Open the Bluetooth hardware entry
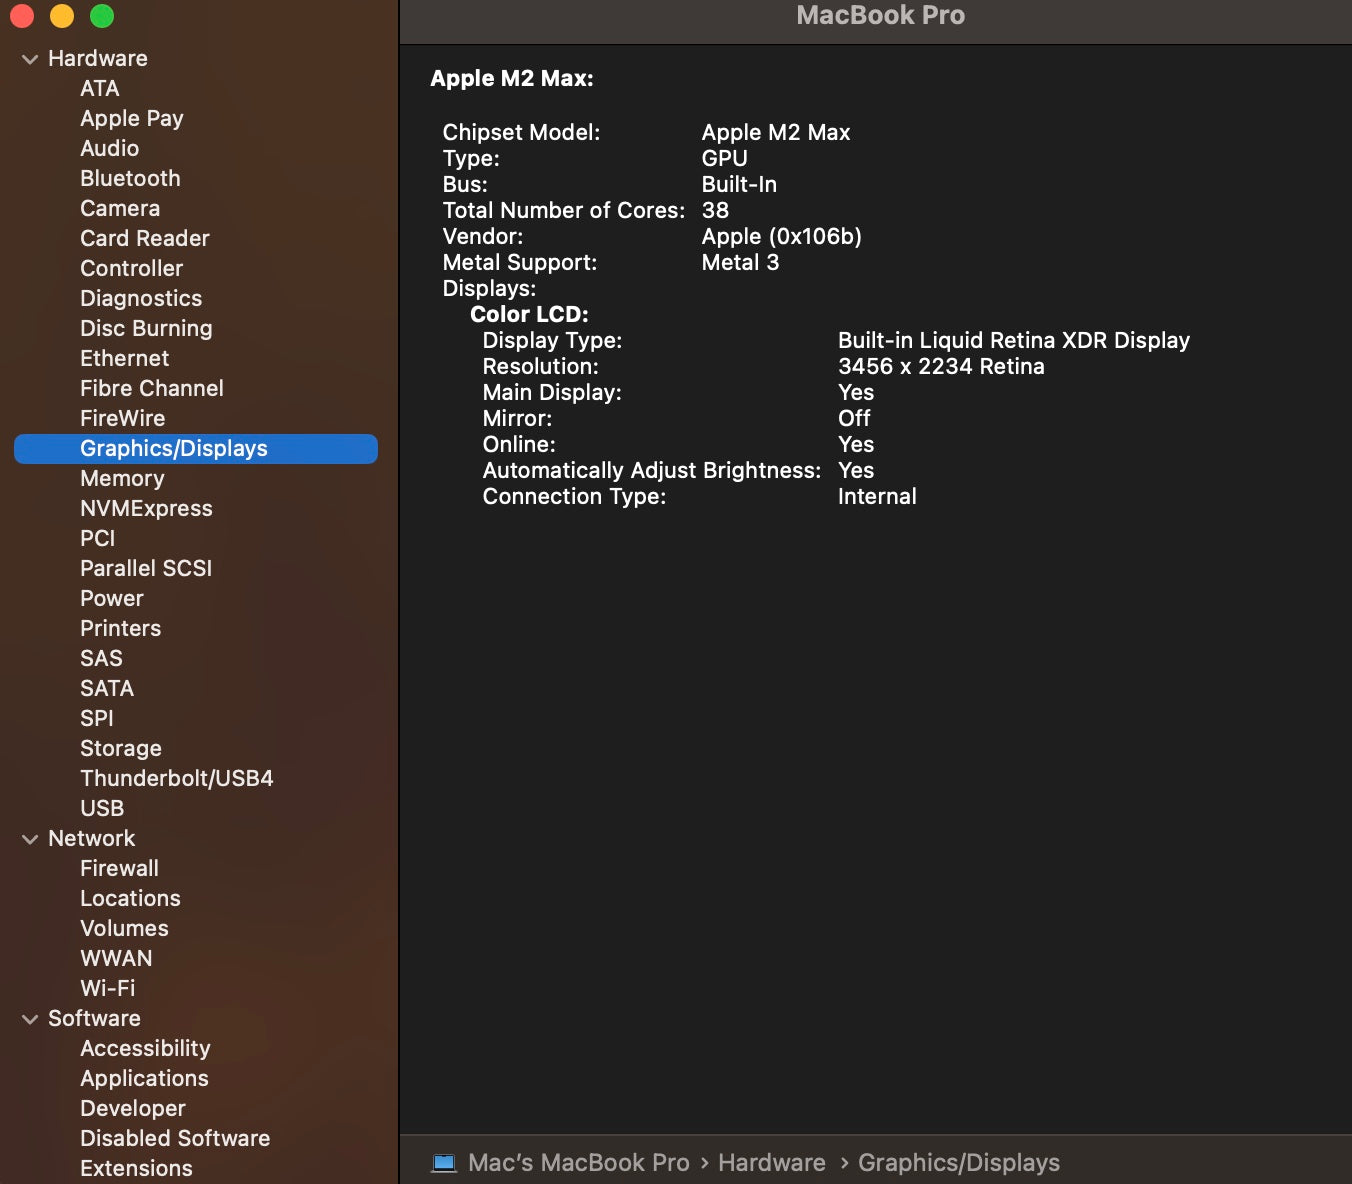Screen dimensions: 1352x1184 [x=130, y=179]
